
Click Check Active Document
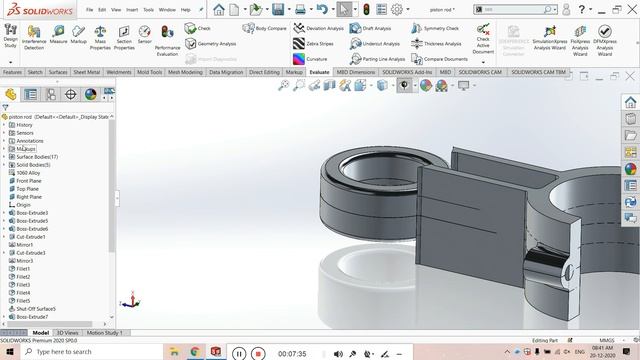point(483,39)
